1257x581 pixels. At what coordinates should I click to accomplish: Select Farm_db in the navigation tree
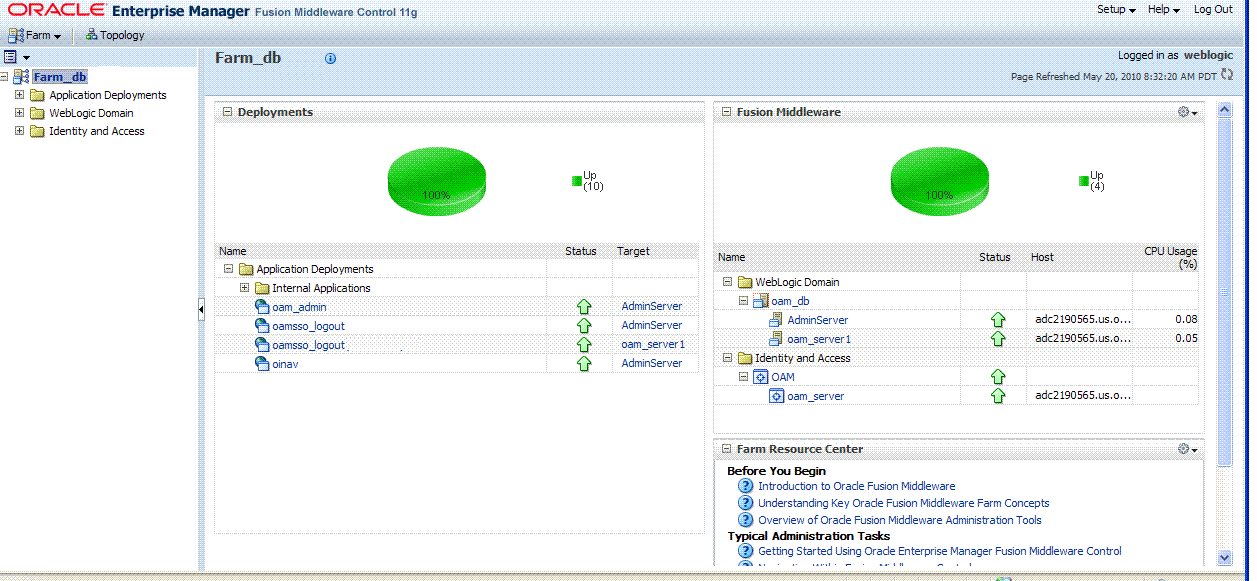[x=60, y=77]
